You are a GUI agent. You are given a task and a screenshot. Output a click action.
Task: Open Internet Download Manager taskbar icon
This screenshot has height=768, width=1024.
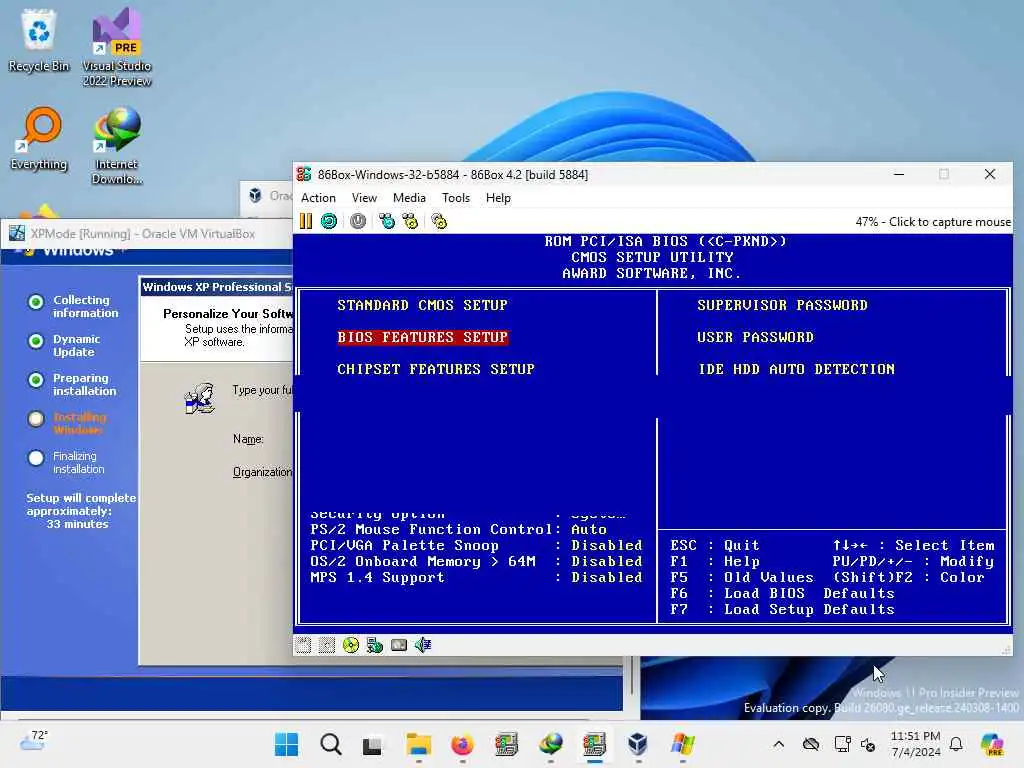click(551, 744)
